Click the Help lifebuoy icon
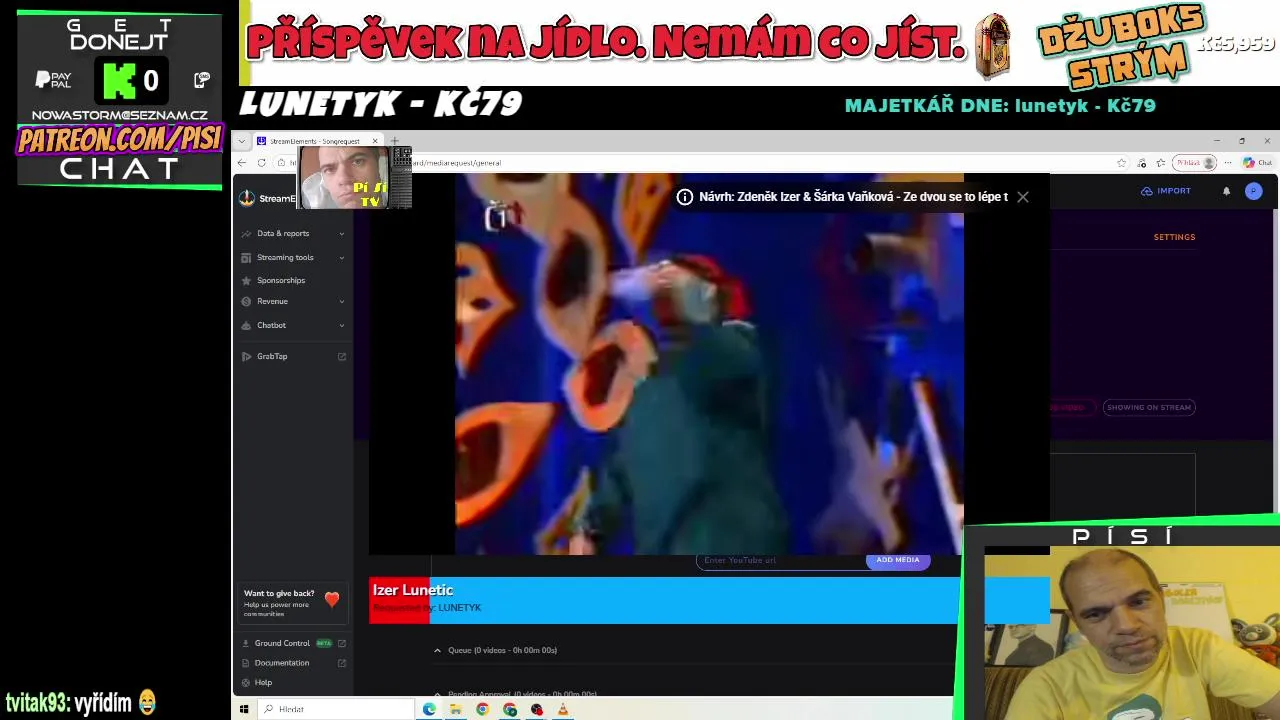This screenshot has width=1280, height=720. (246, 683)
